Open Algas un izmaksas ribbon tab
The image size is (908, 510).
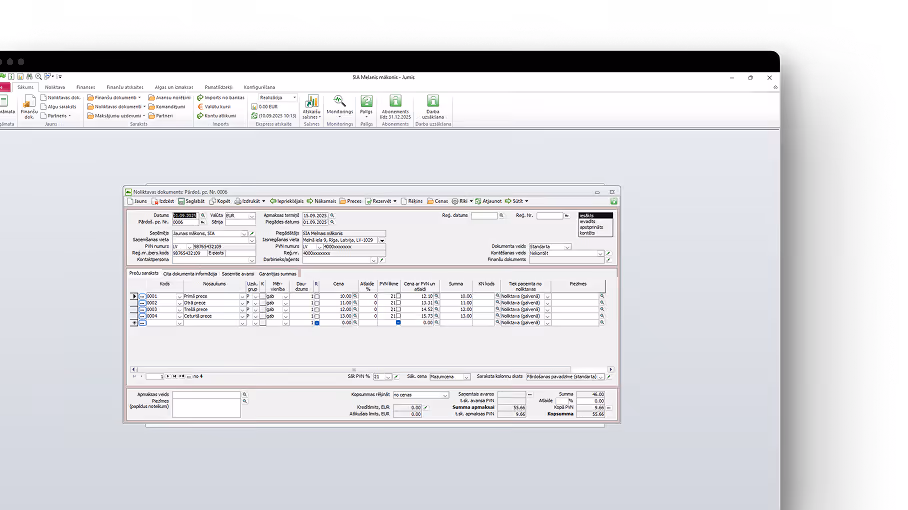[x=174, y=87]
